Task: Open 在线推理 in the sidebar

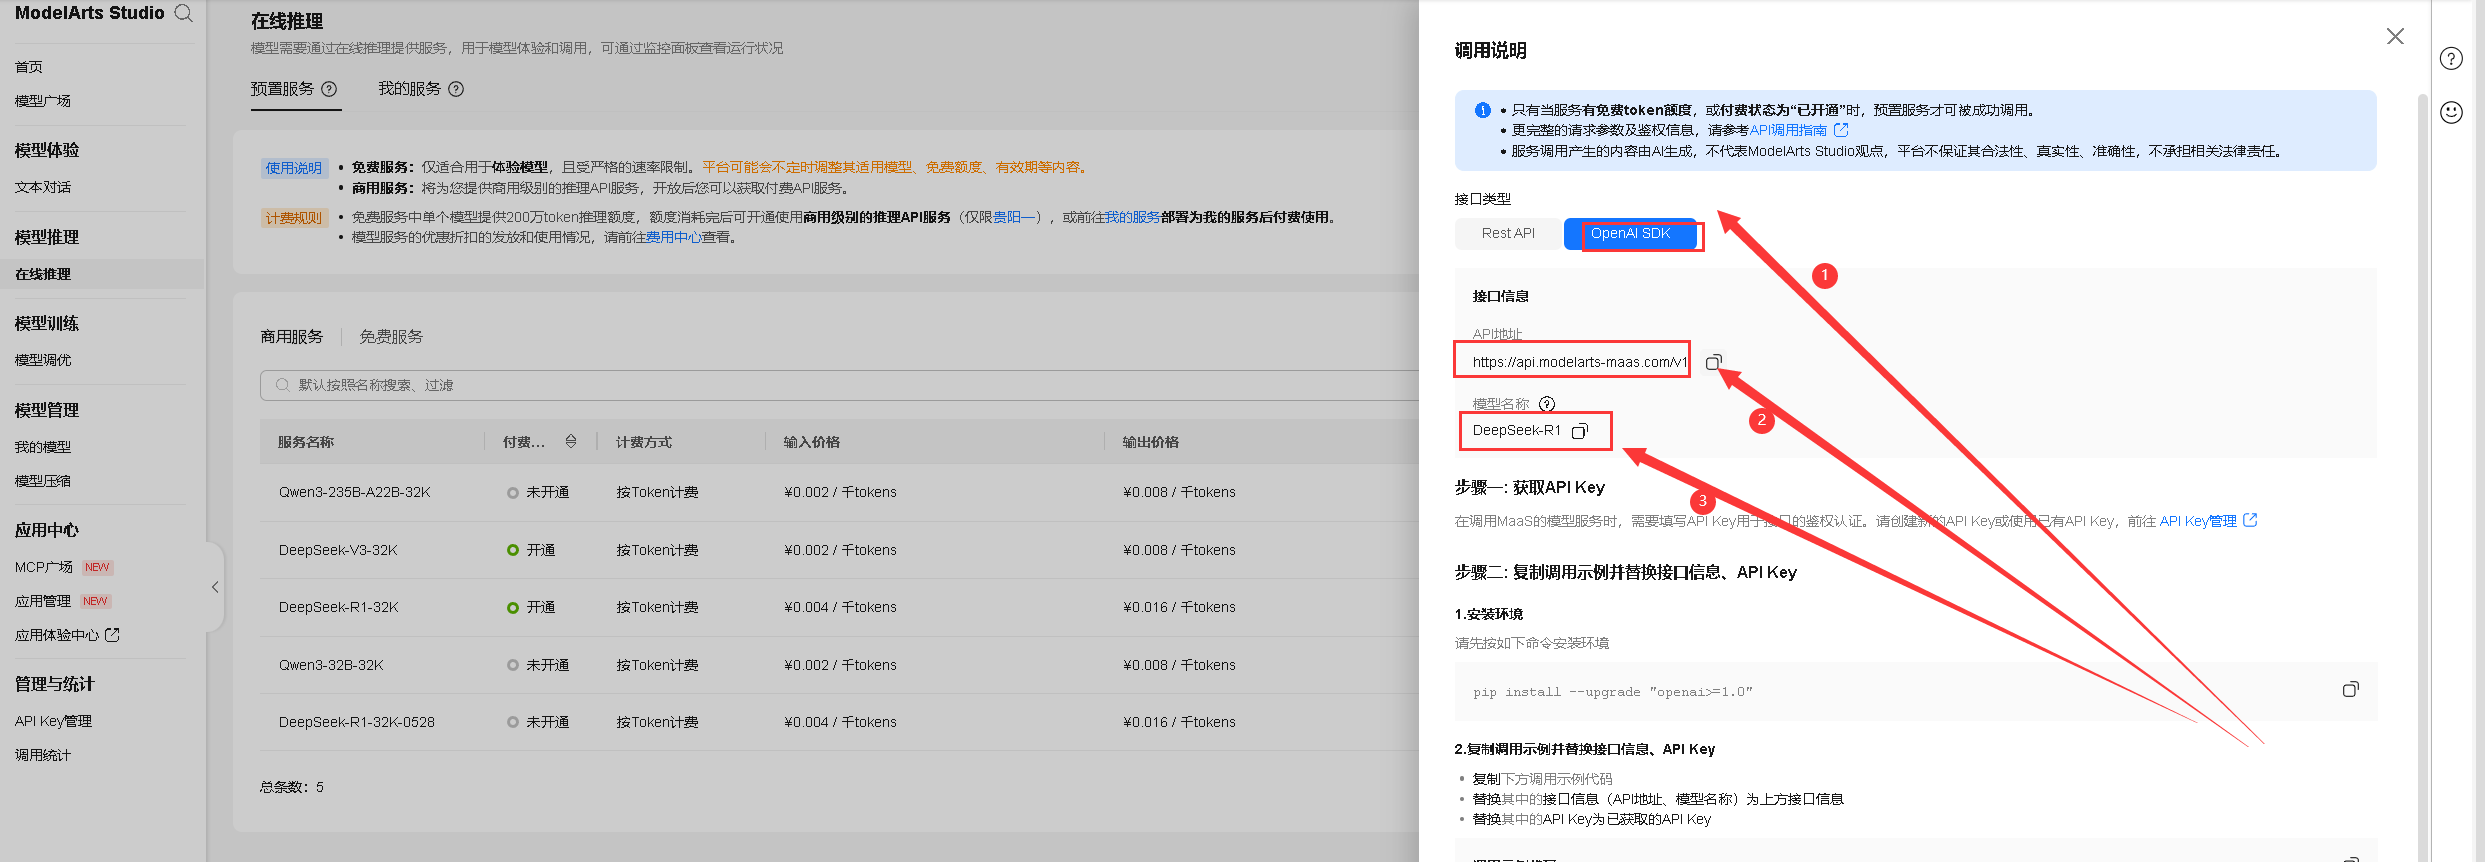Action: pyautogui.click(x=43, y=274)
